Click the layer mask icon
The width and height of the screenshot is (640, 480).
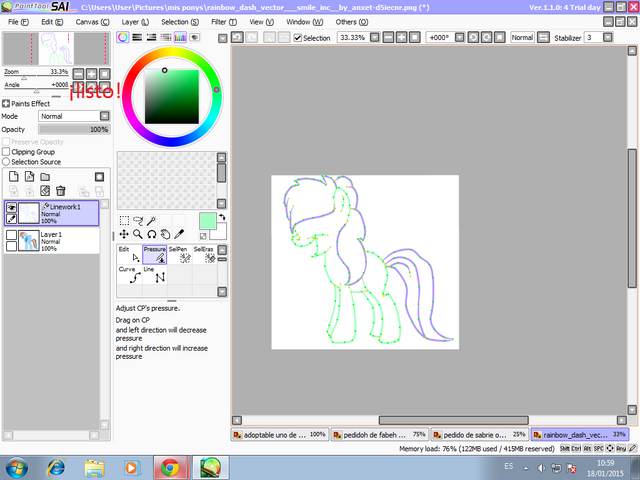click(x=99, y=176)
